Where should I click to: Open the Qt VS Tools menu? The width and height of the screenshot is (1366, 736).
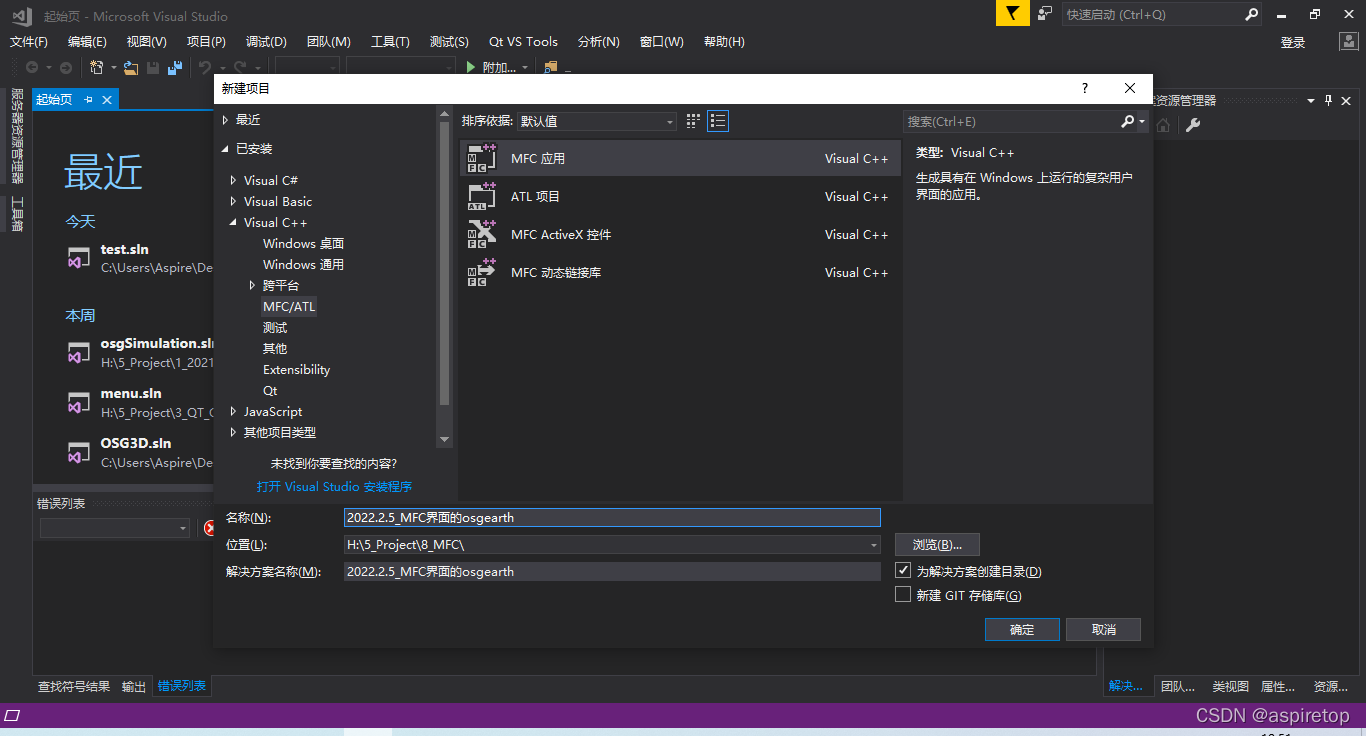523,42
